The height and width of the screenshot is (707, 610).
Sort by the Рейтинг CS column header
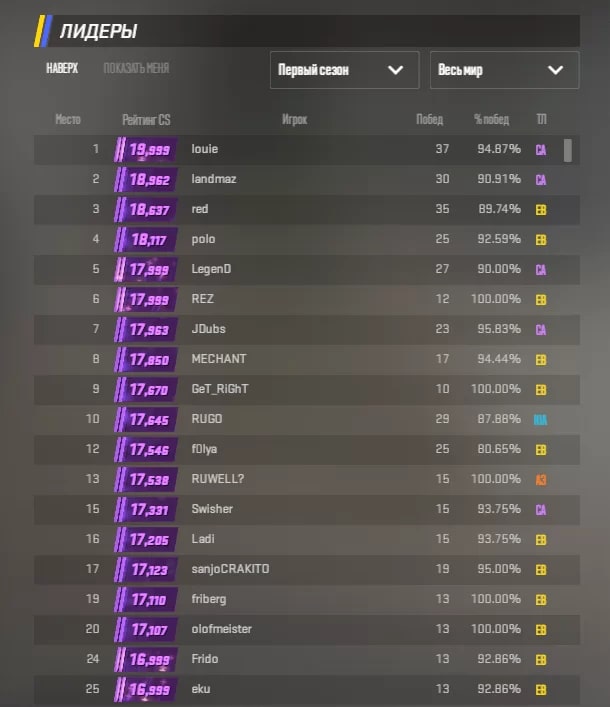146,120
